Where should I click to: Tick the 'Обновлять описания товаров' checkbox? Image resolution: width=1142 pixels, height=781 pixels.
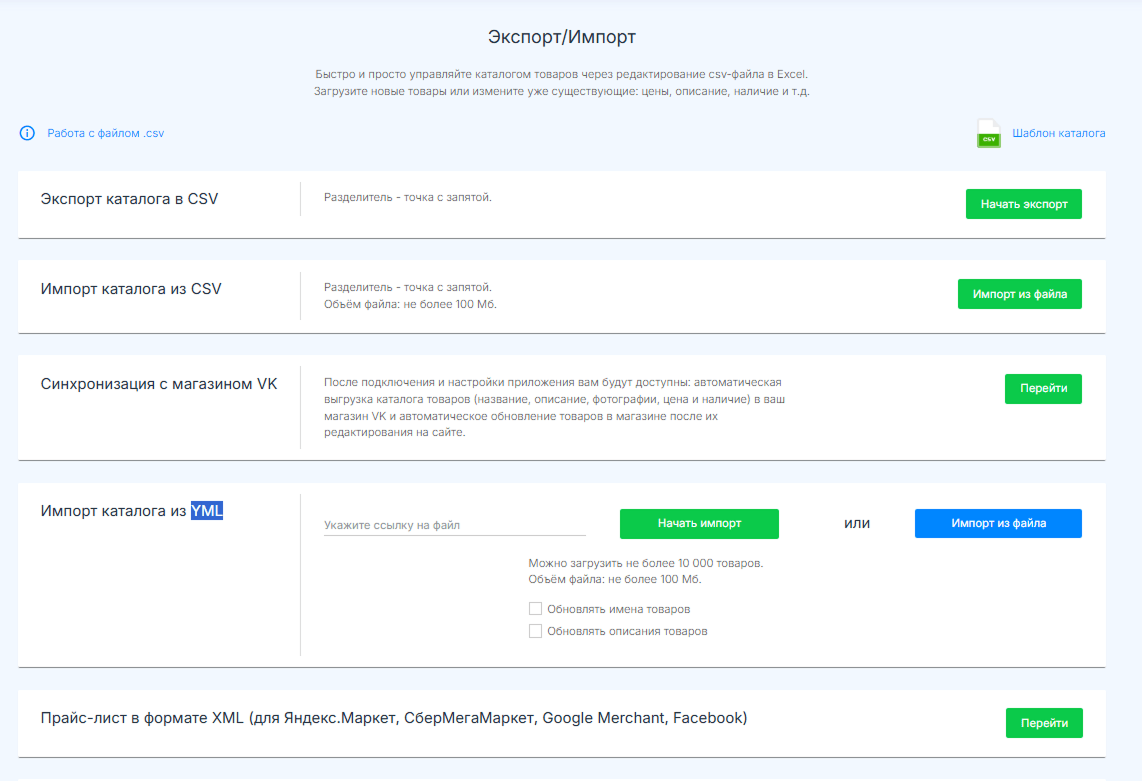tap(536, 631)
